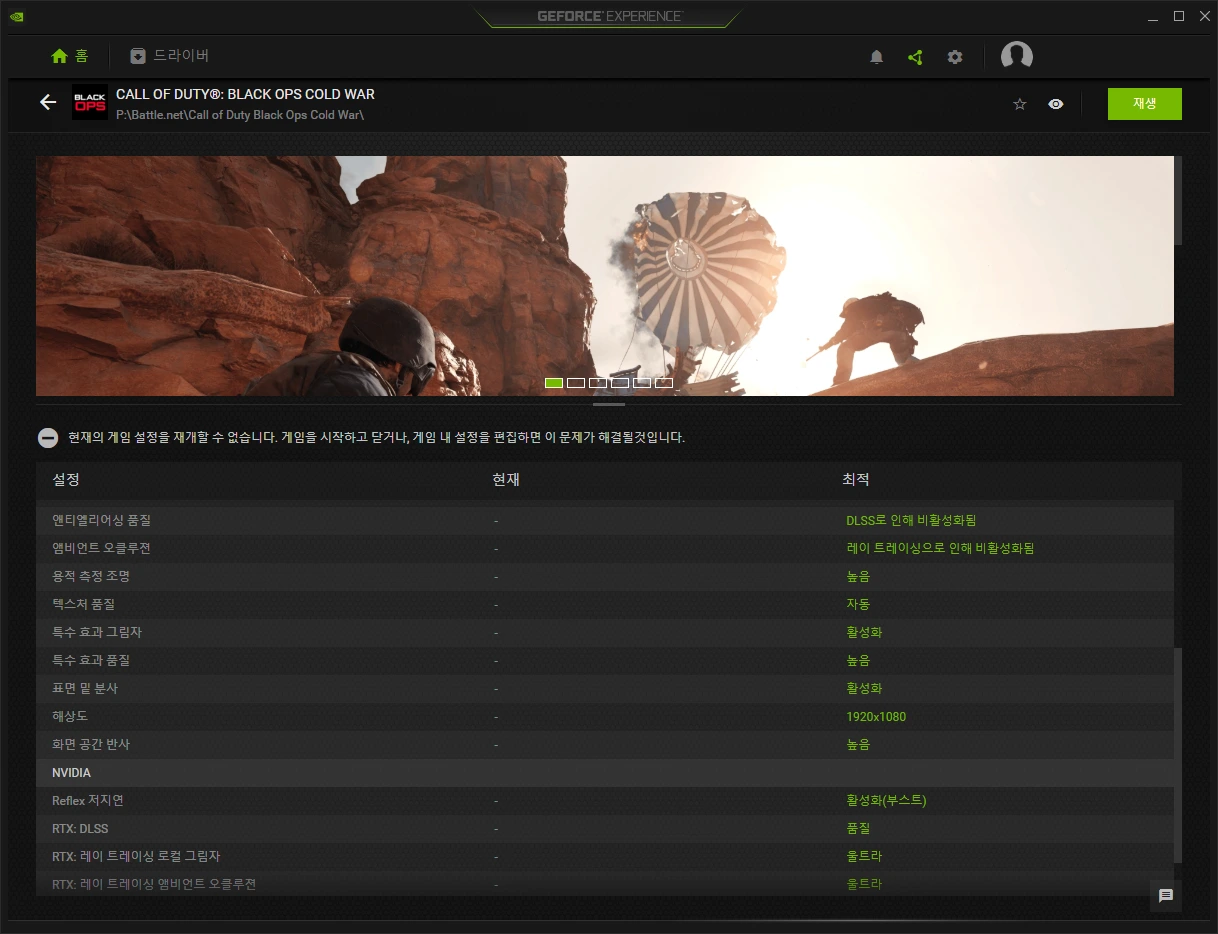
Task: Select RTX: 레이 트레이싱 로컬 그림자 row
Action: (605, 857)
